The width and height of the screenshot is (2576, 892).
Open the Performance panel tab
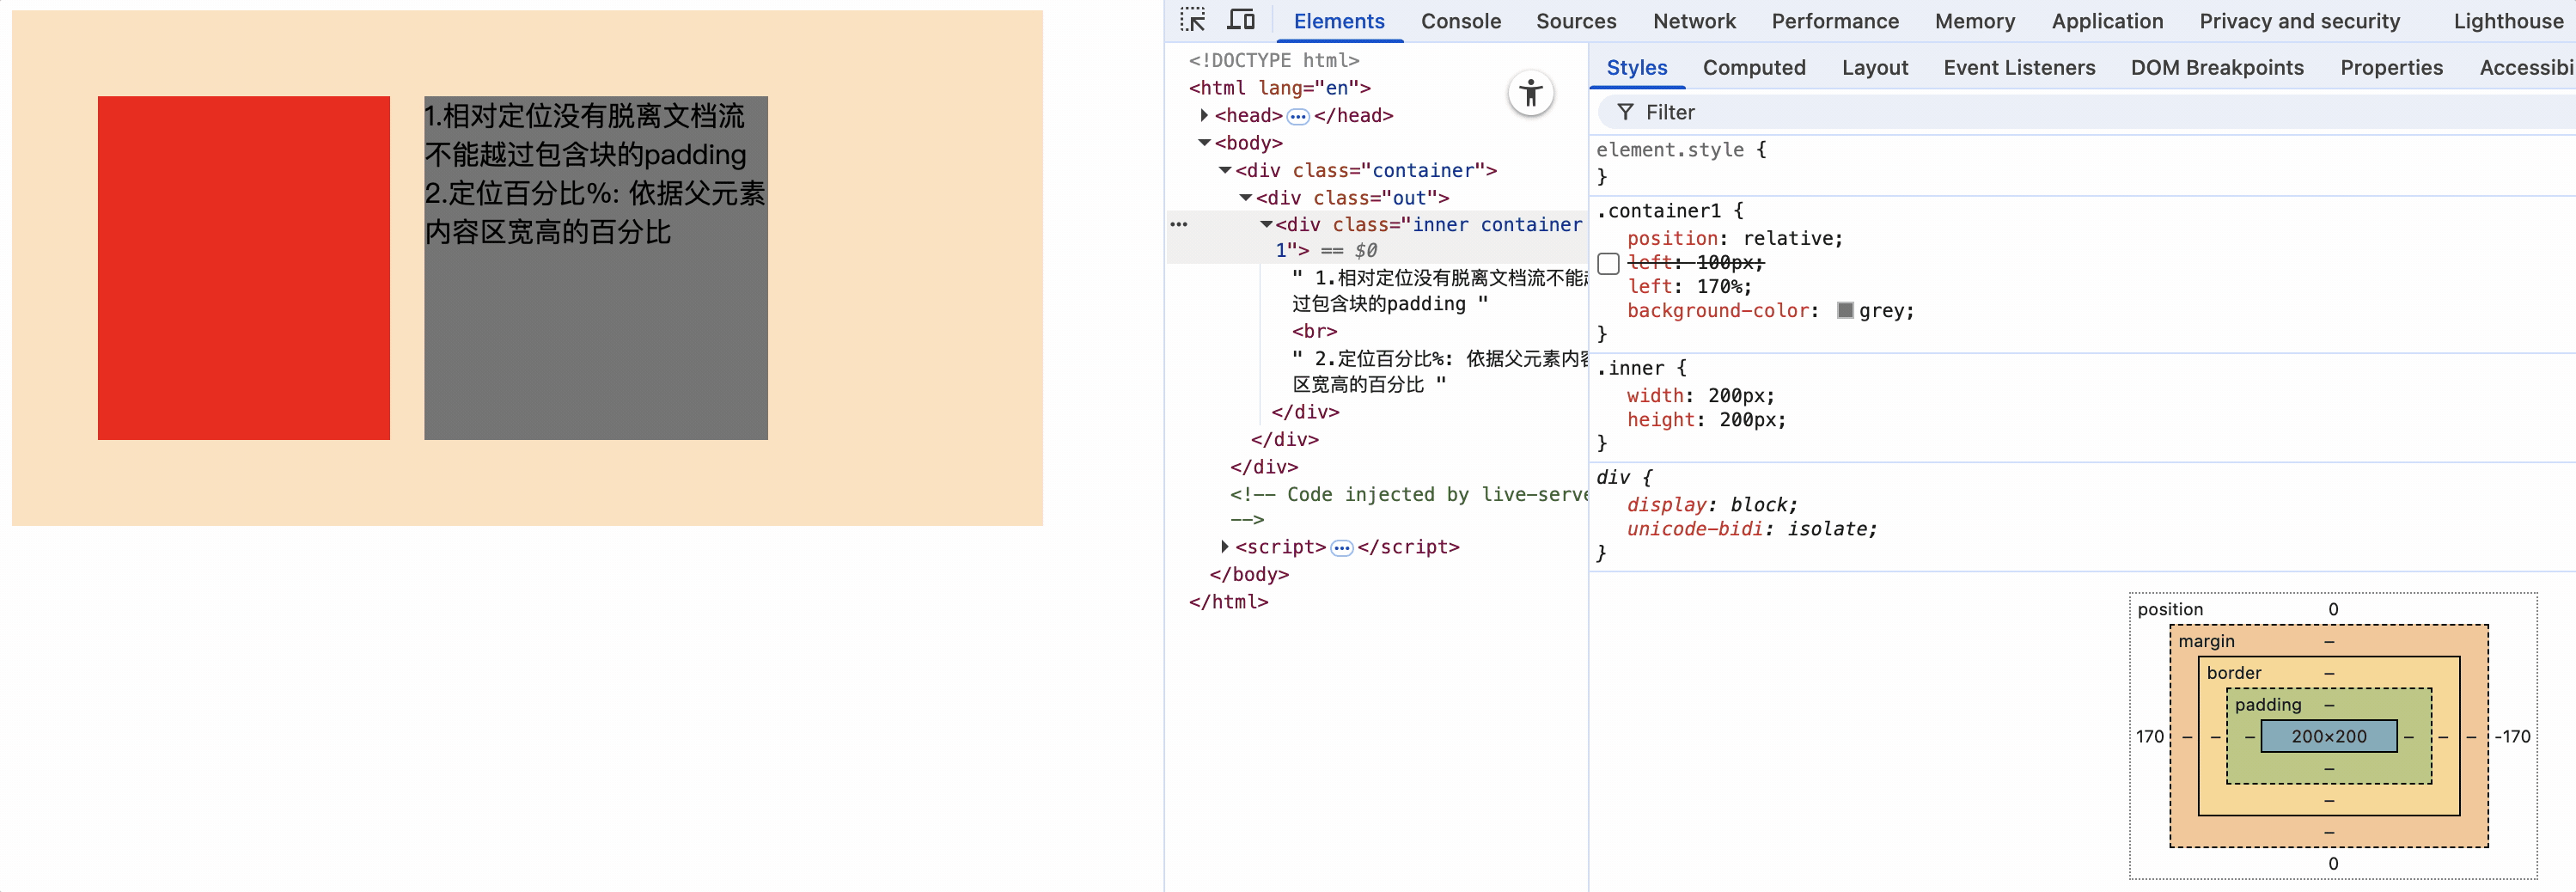click(1834, 21)
